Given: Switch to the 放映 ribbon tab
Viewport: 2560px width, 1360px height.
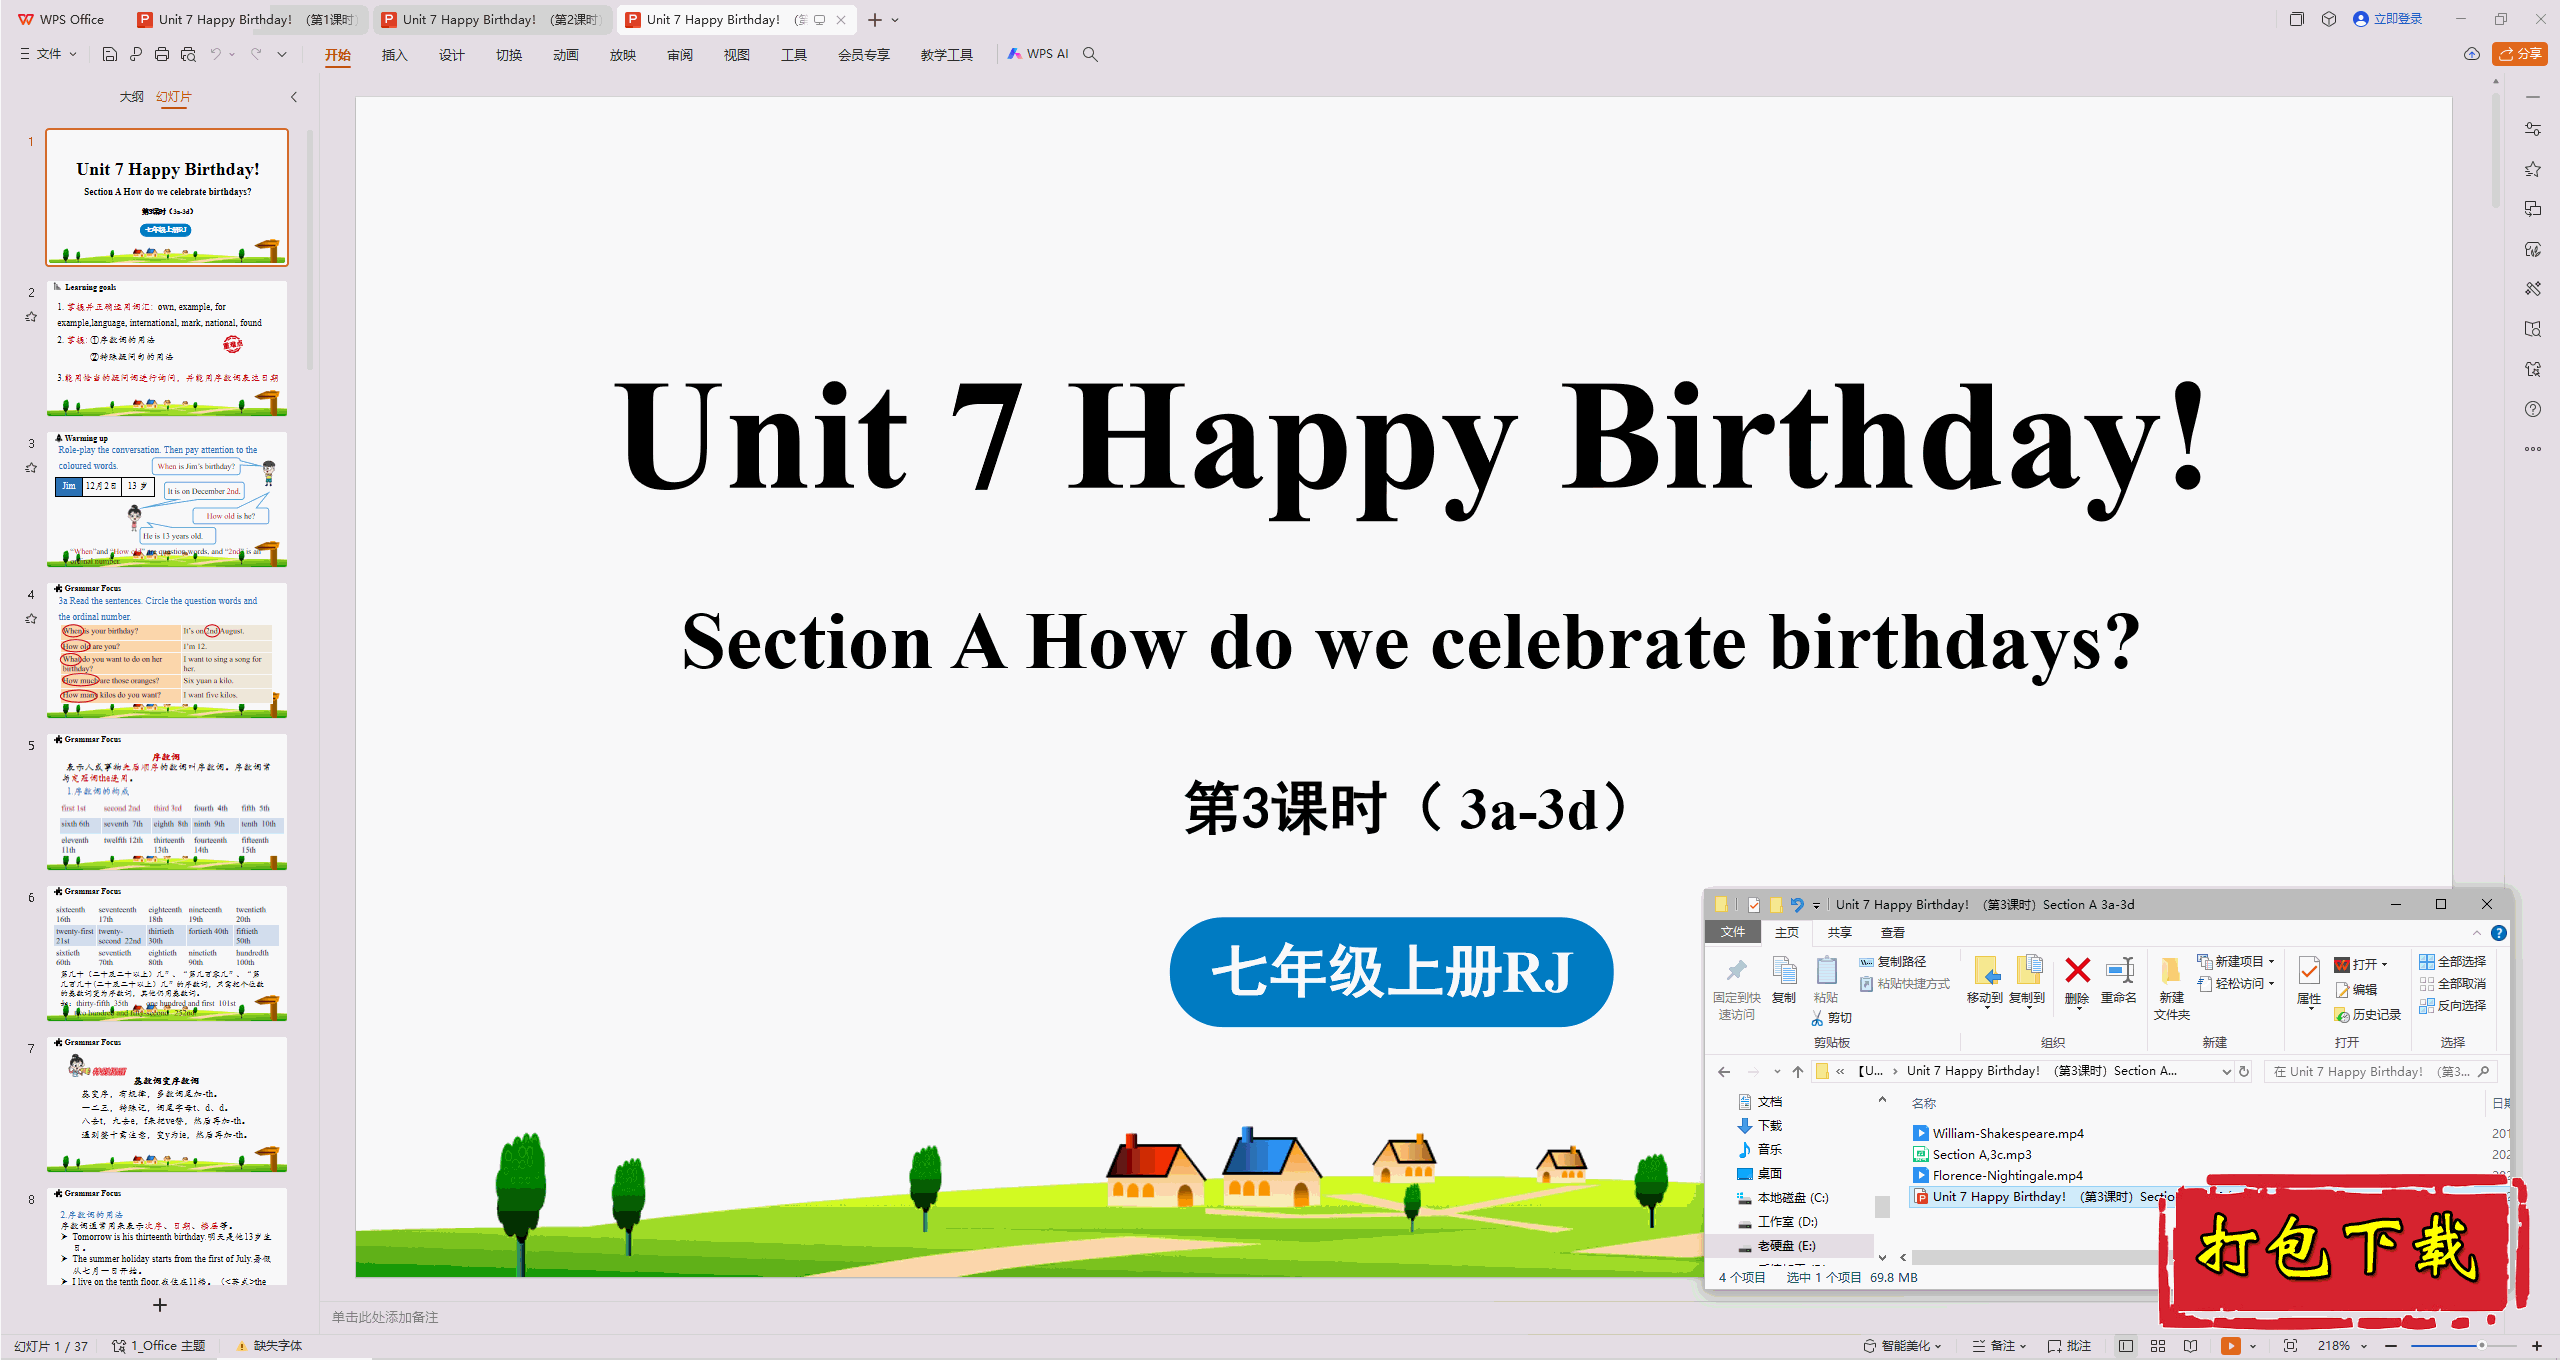Looking at the screenshot, I should point(623,55).
